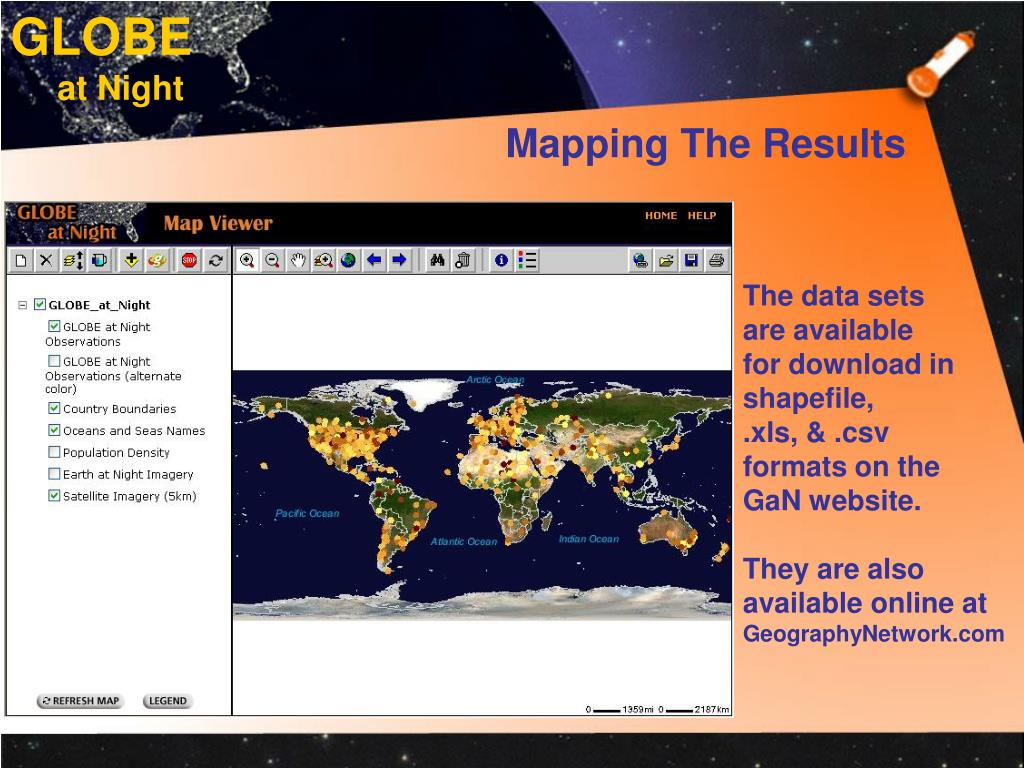This screenshot has width=1024, height=768.
Task: Go forward to next extent
Action: 400,261
